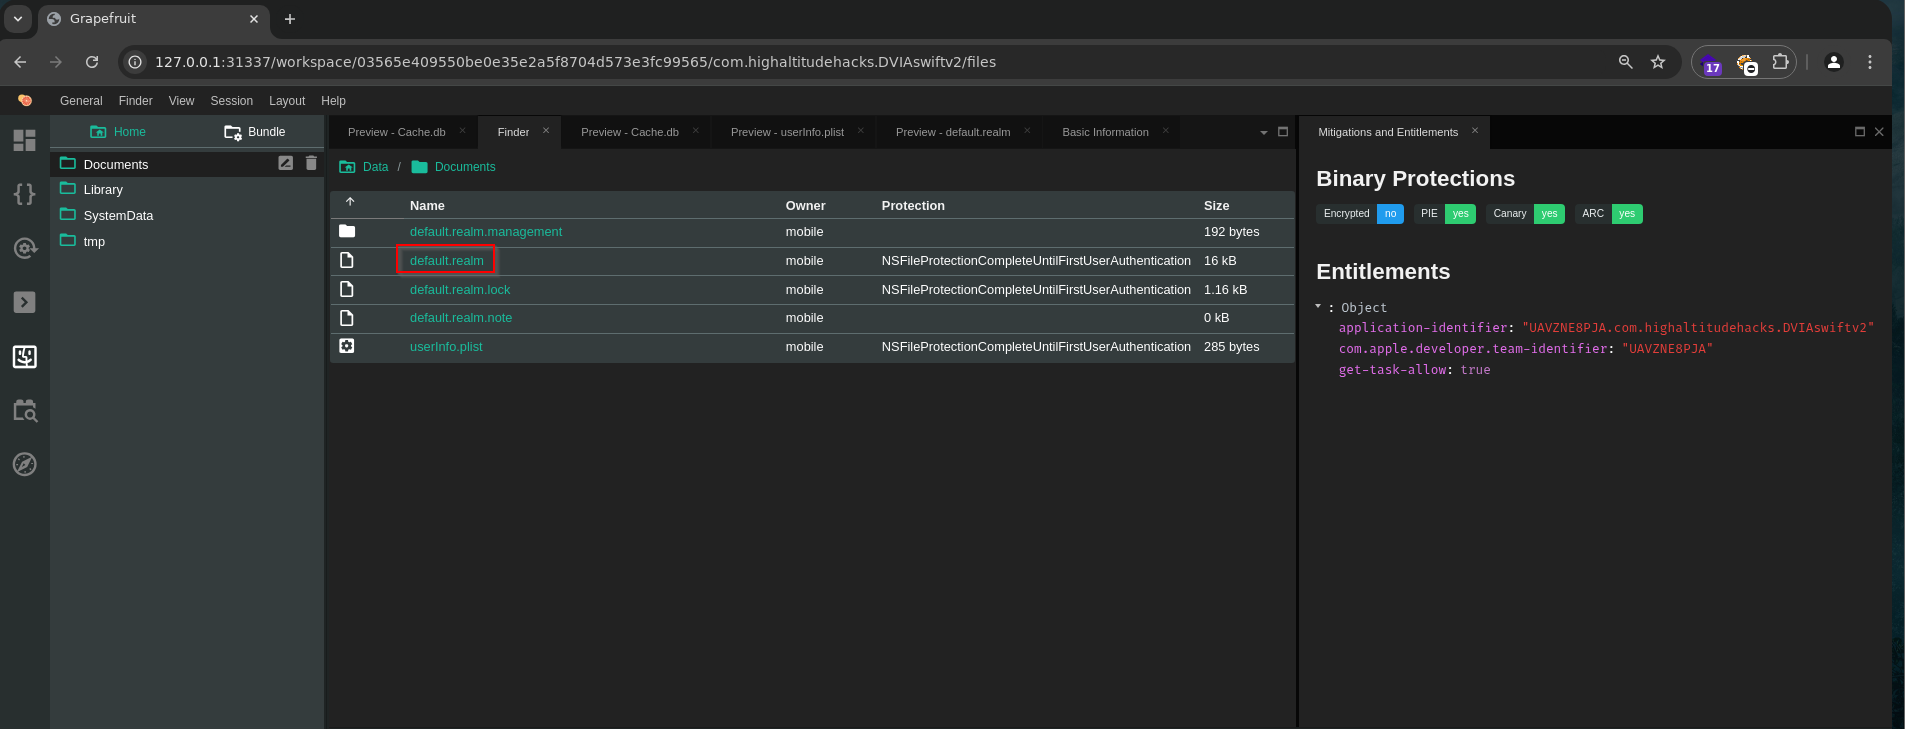Viewport: 1905px width, 729px height.
Task: Select the Bundle tab
Action: 255,132
